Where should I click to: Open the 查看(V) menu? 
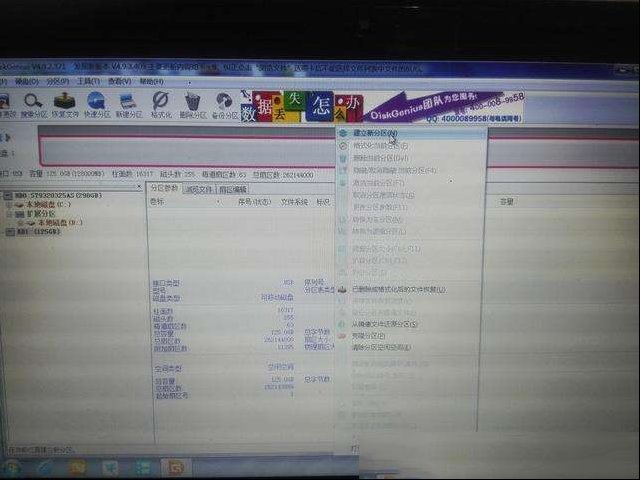tap(120, 81)
